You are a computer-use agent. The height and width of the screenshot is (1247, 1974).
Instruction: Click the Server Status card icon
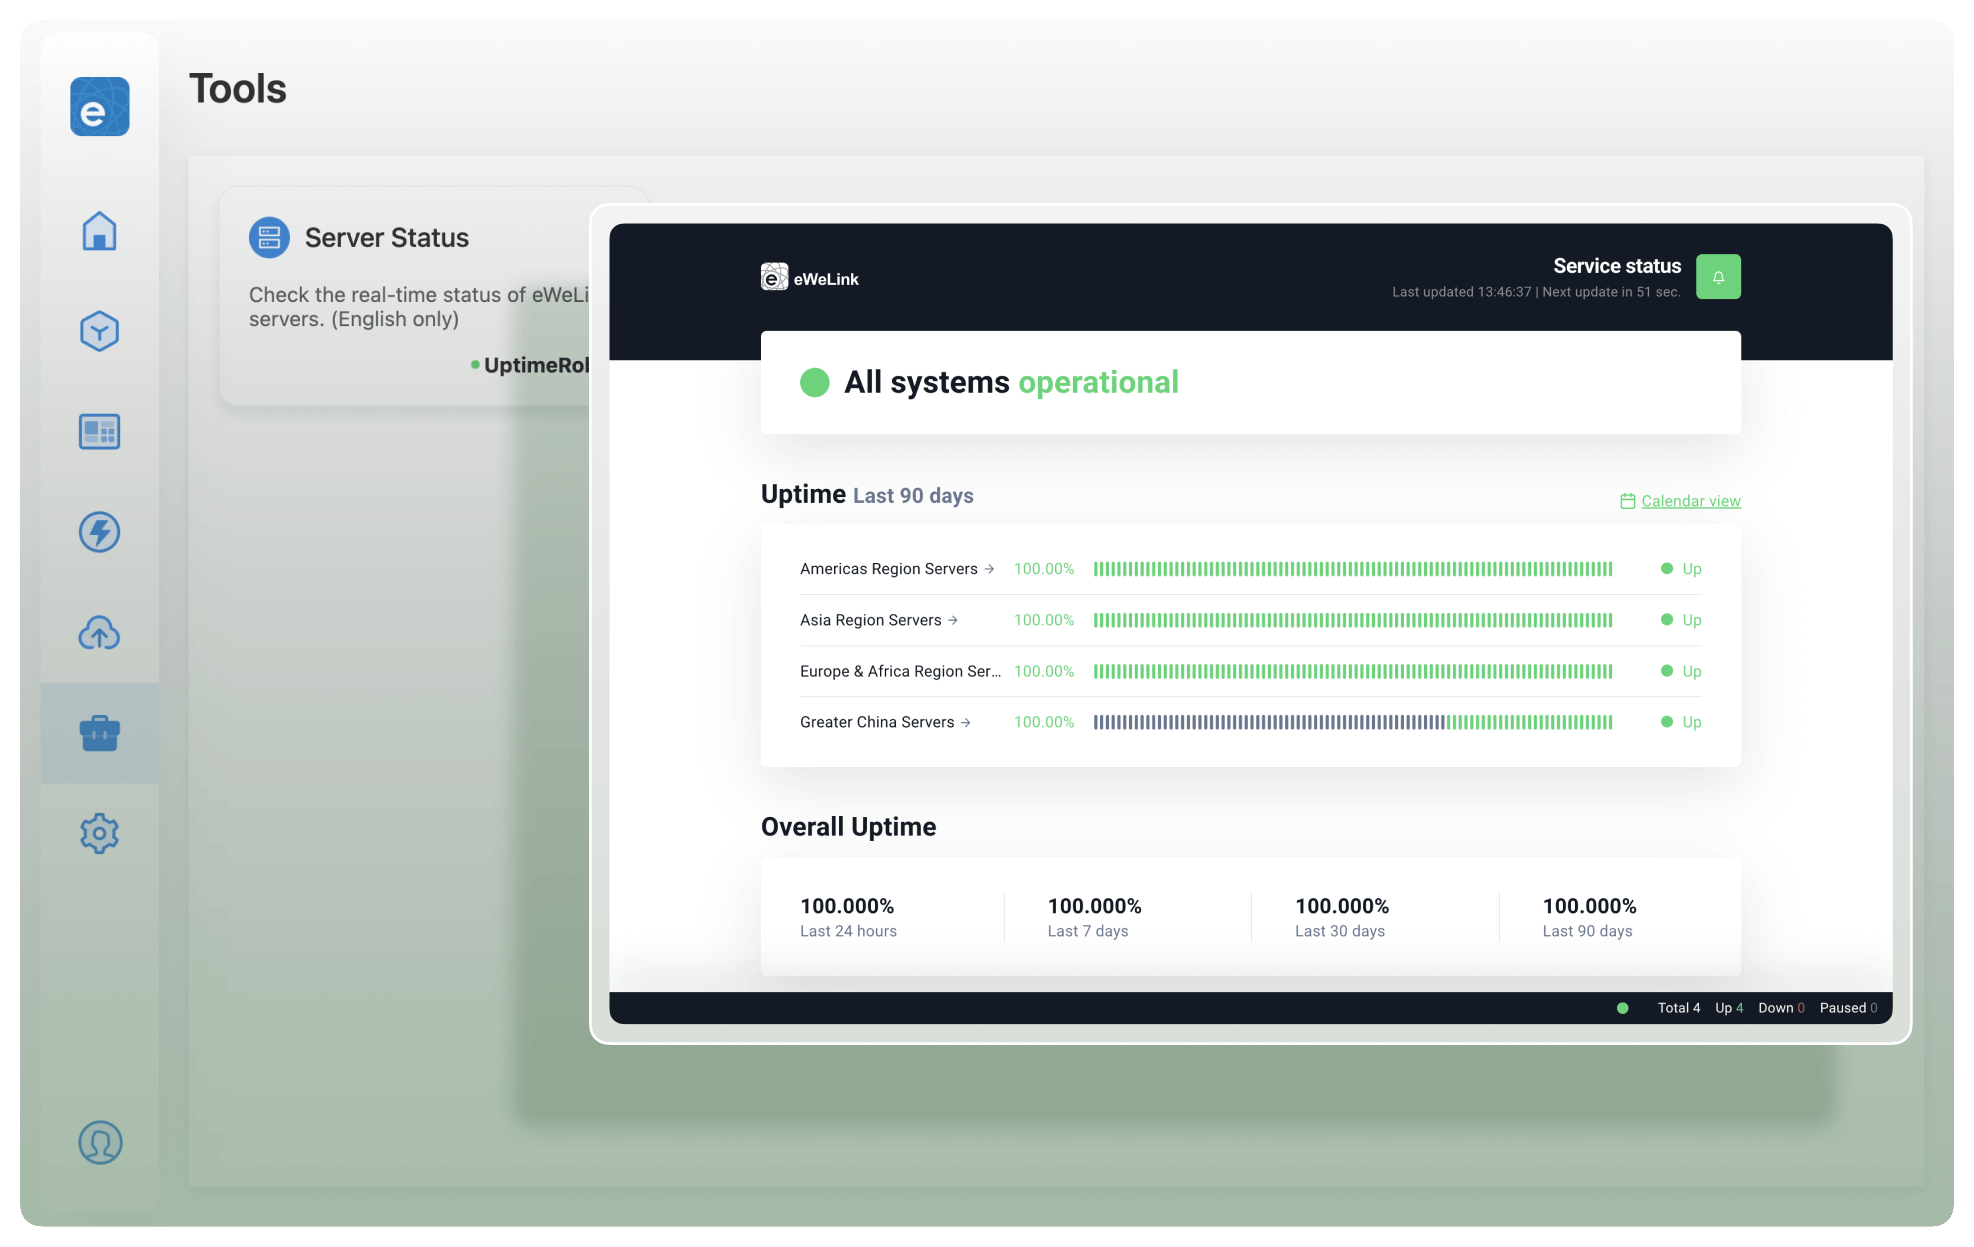pos(269,238)
